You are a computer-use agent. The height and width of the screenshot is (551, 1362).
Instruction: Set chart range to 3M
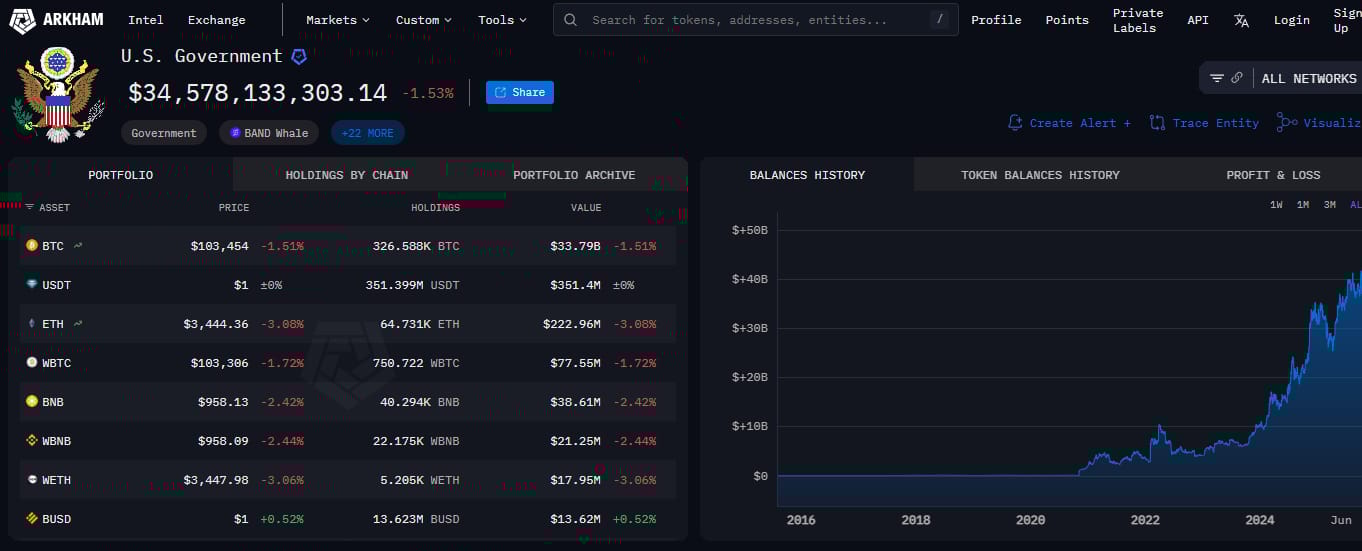tap(1329, 204)
